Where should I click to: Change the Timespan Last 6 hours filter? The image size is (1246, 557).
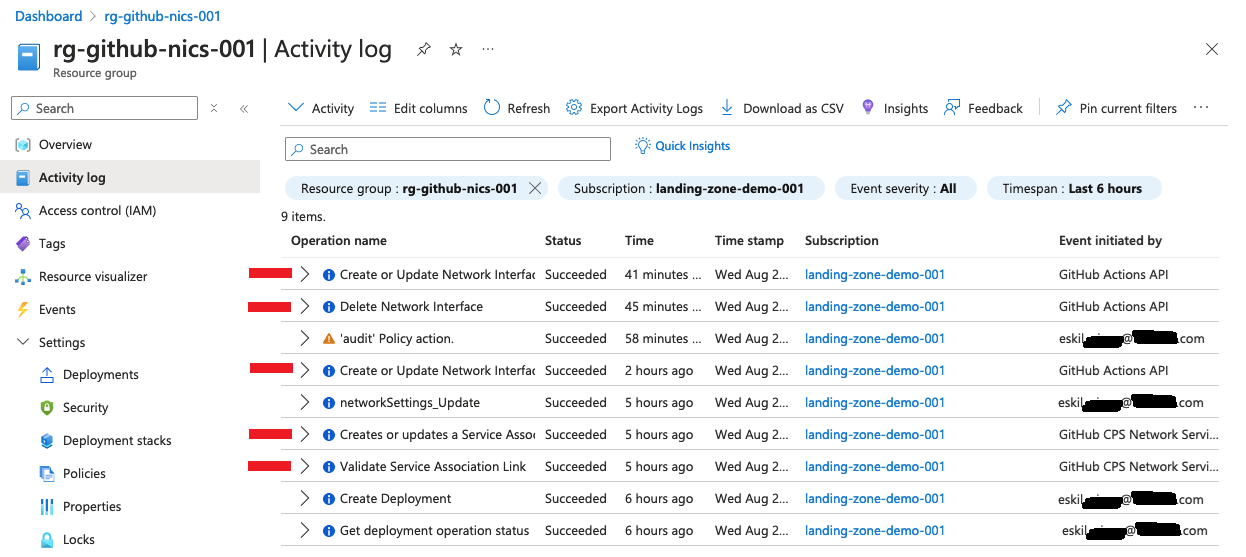(1074, 188)
